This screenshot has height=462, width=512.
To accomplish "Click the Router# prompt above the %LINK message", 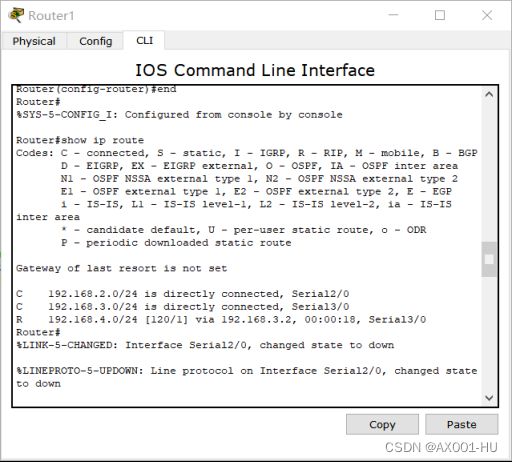I will pyautogui.click(x=38, y=332).
